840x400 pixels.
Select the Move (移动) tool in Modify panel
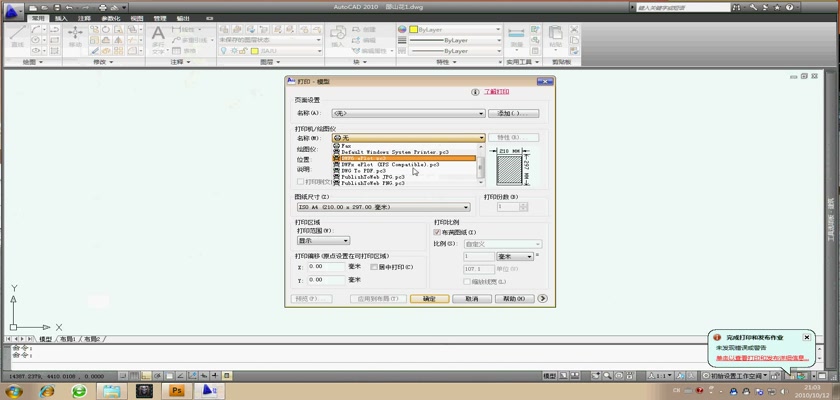(x=75, y=36)
